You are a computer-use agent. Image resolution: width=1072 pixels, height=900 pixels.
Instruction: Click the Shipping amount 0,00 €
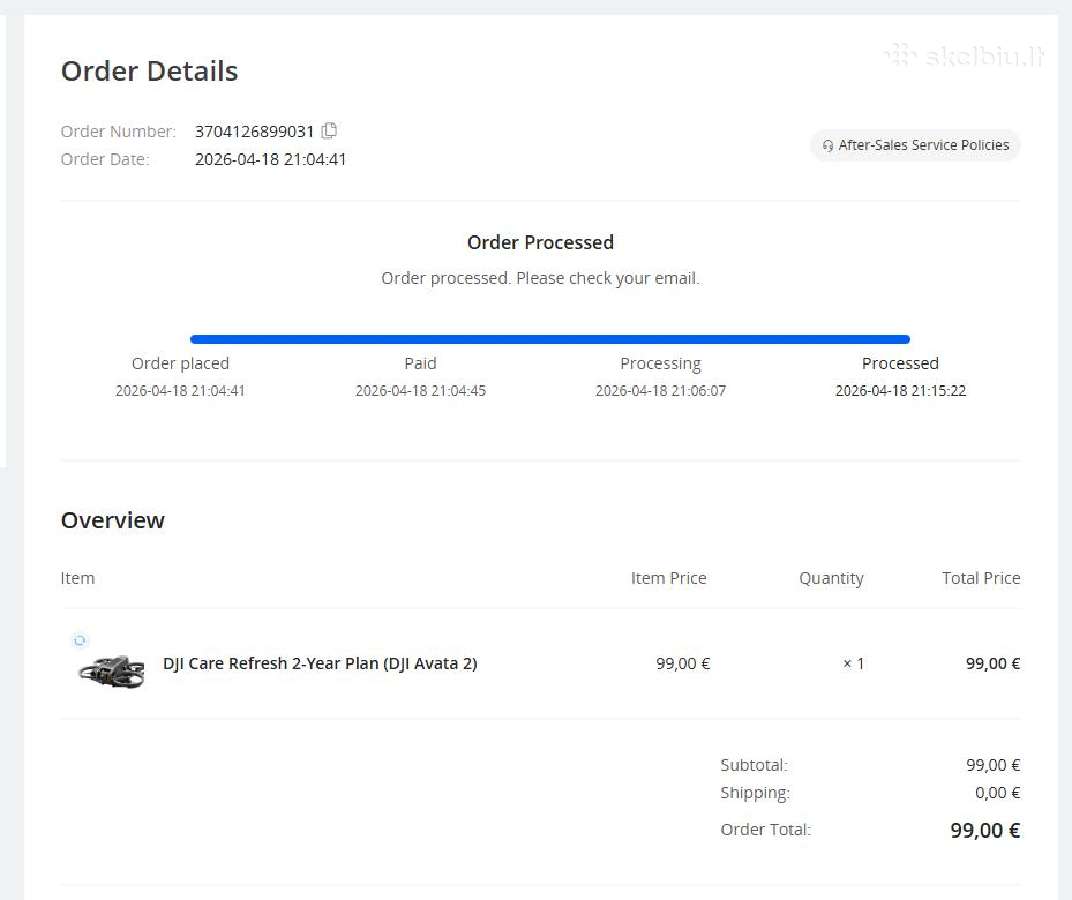tap(997, 793)
